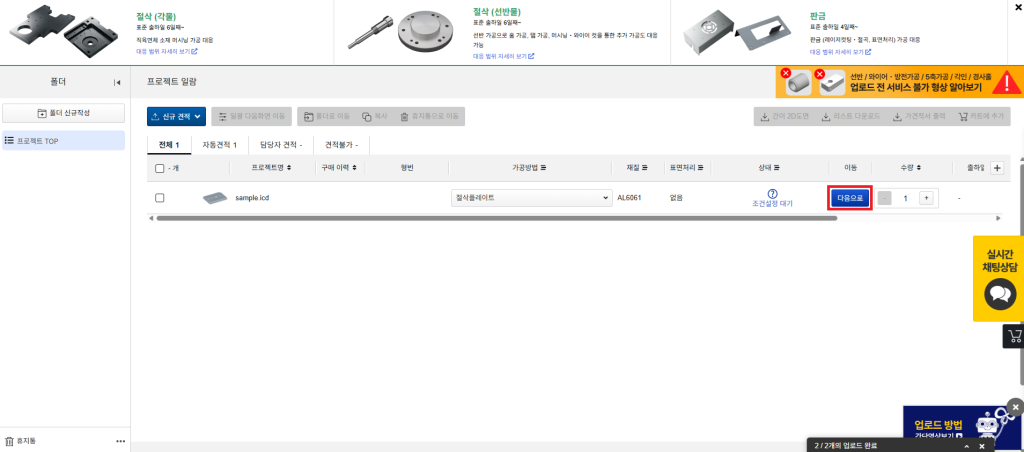Open the sample.icd part thumbnail

215,198
